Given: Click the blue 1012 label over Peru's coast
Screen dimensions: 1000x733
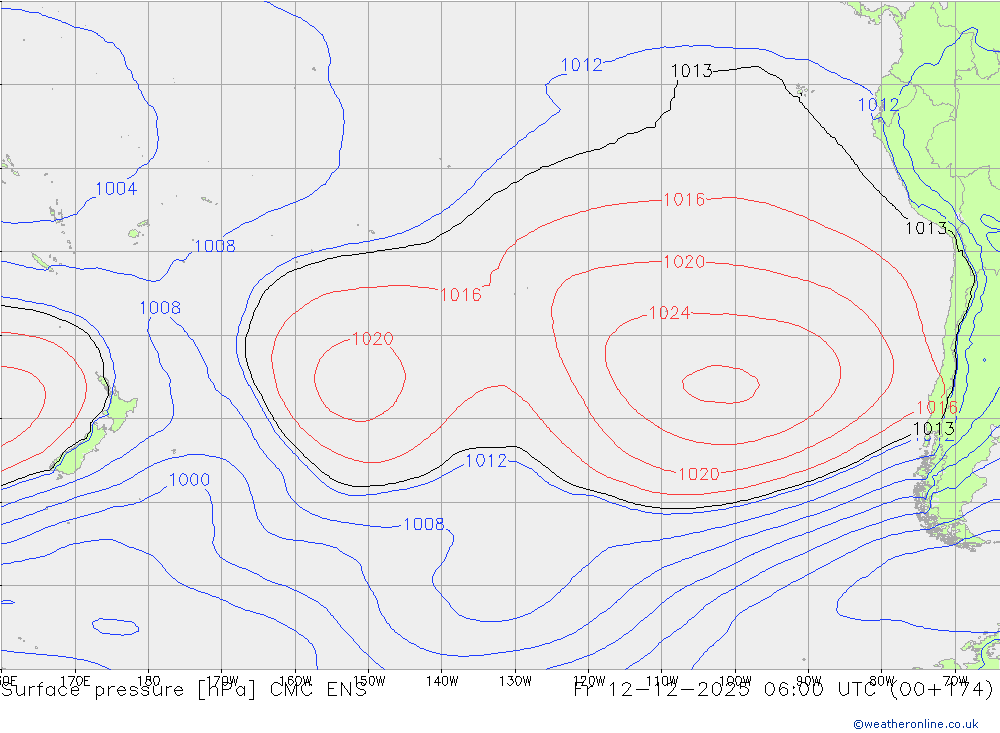Looking at the screenshot, I should pos(879,105).
